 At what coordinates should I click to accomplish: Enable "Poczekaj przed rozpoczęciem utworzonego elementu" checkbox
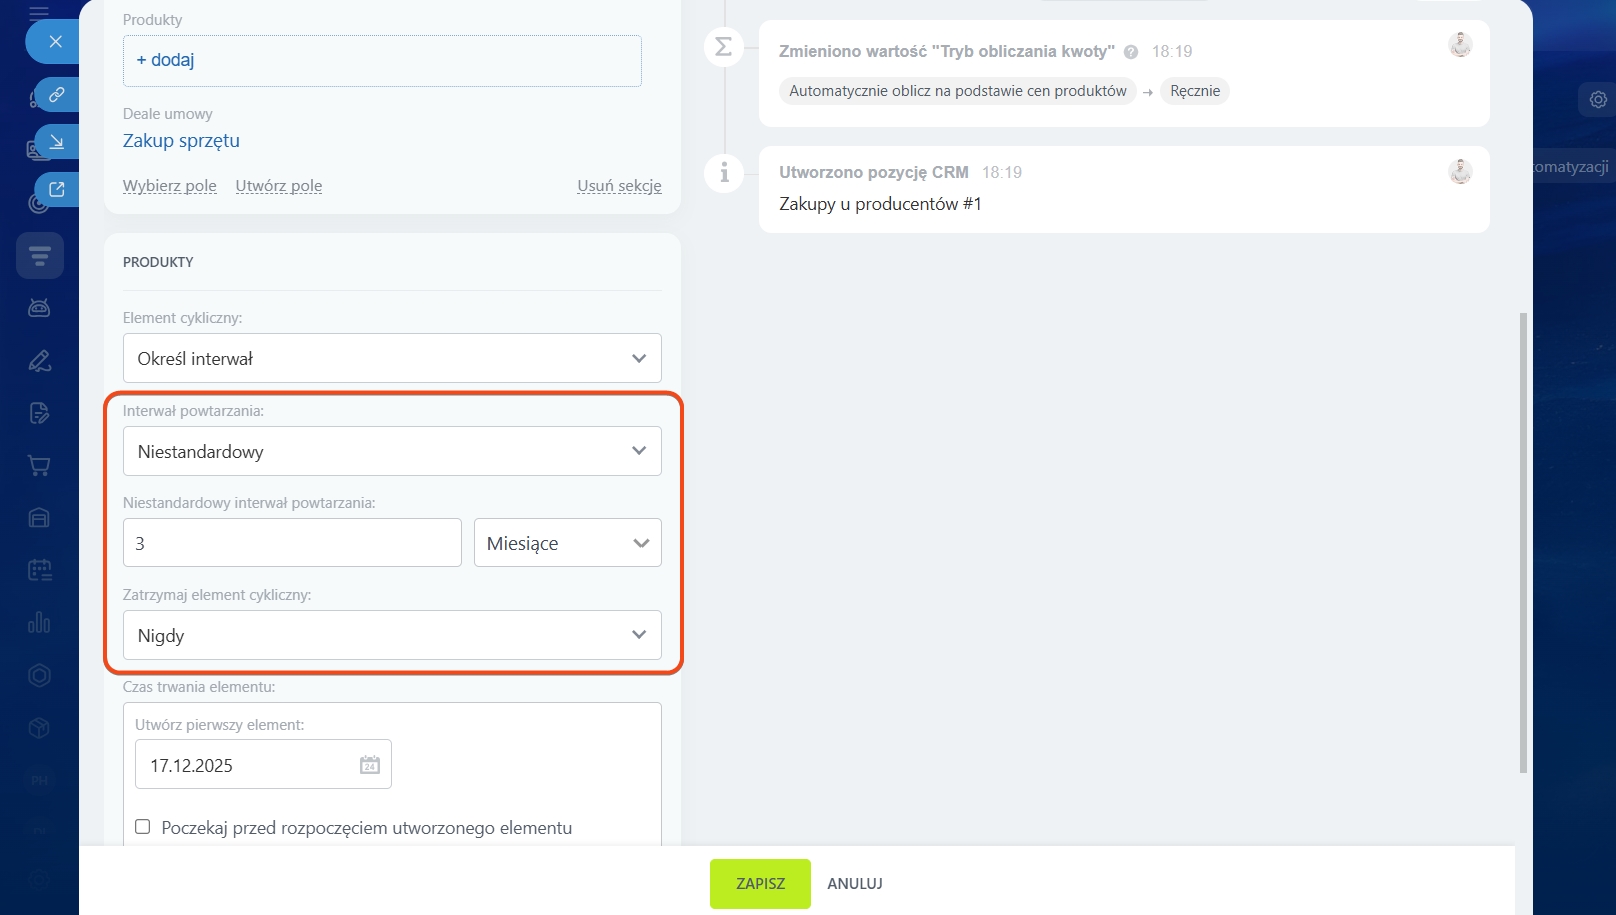[x=143, y=827]
